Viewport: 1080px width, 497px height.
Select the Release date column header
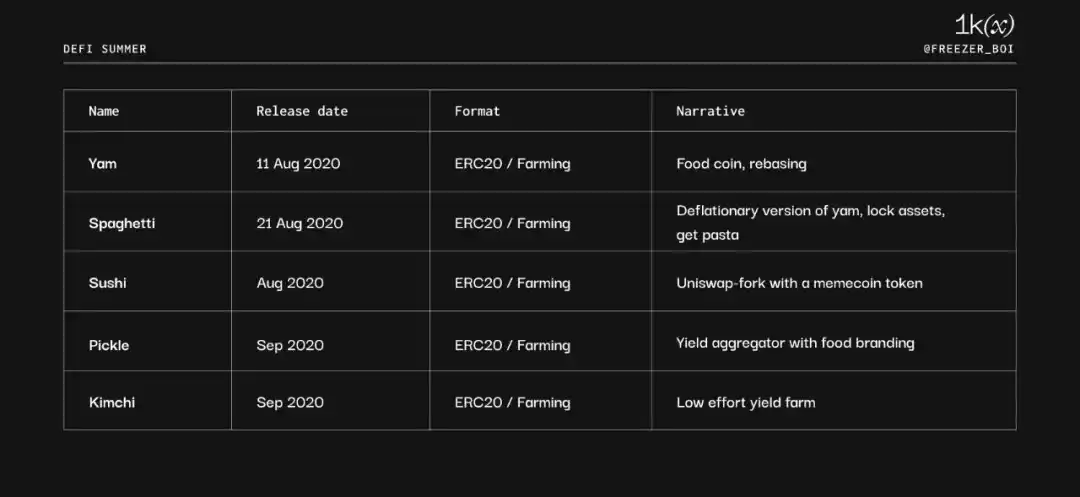[302, 111]
